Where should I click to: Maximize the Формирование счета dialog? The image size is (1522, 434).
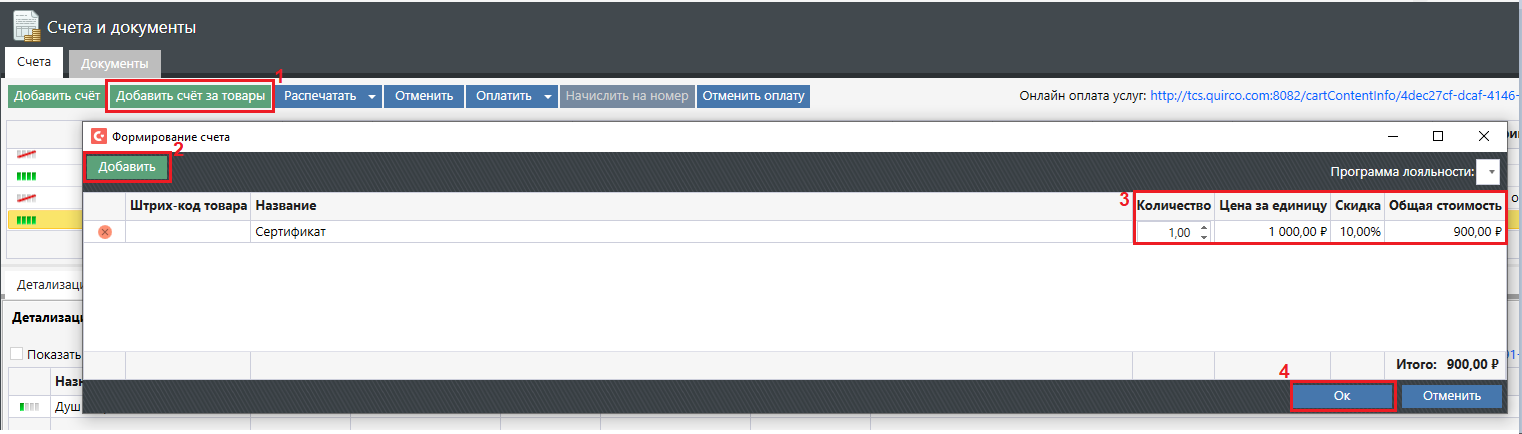[x=1438, y=136]
